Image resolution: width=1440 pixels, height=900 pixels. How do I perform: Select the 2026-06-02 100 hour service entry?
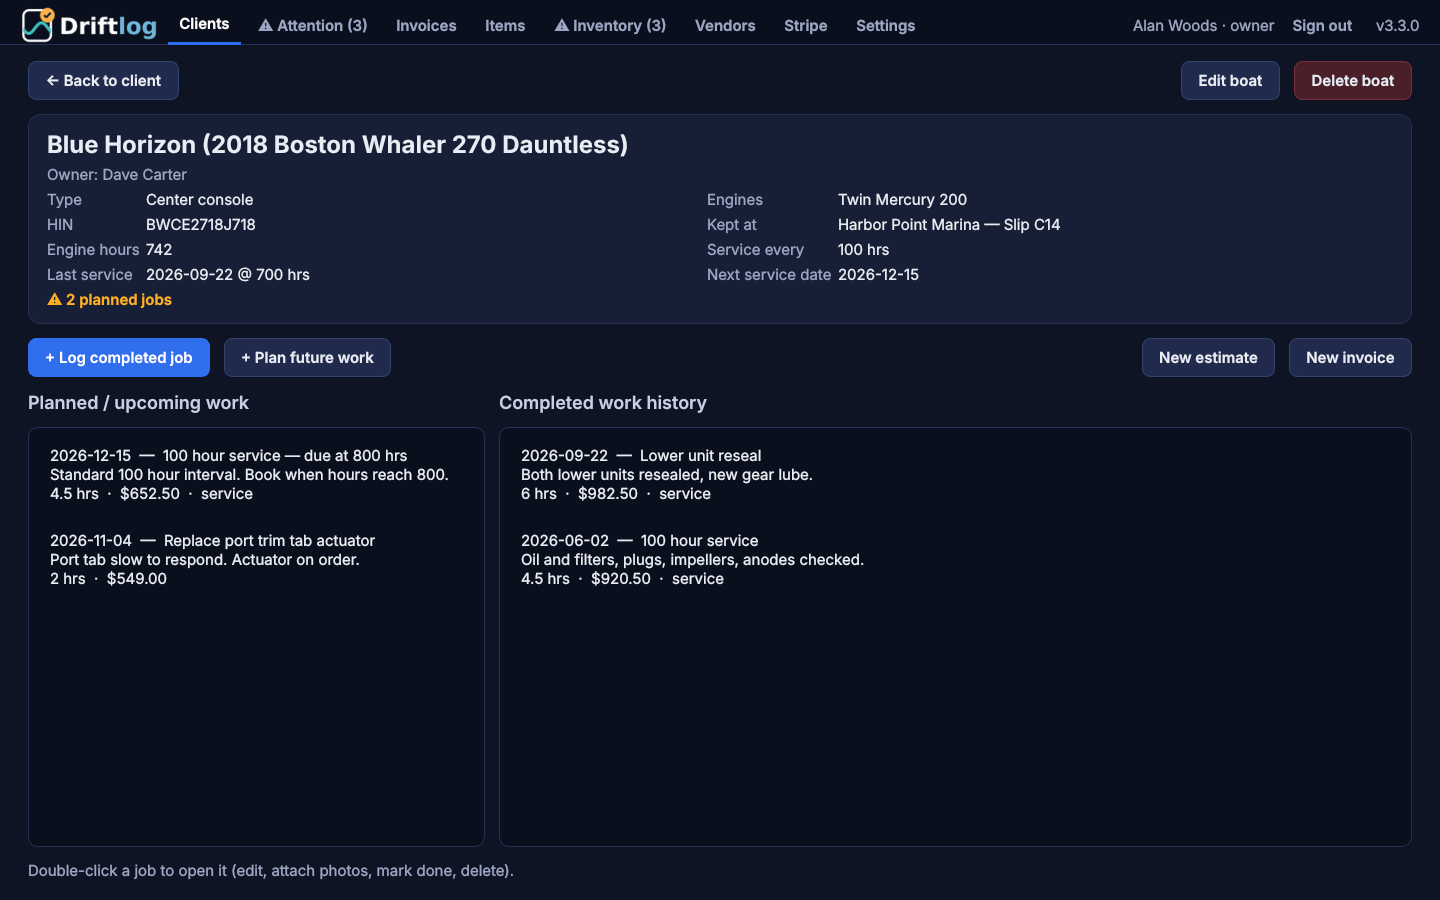(x=955, y=560)
